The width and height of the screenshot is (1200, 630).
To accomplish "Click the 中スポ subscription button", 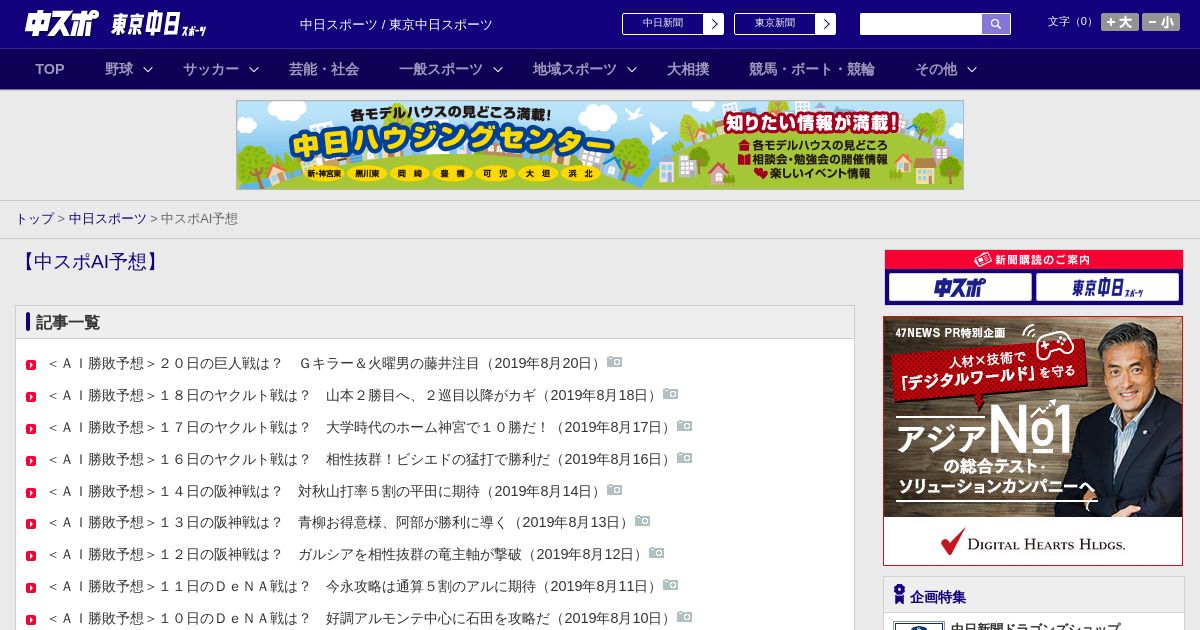I will tap(960, 287).
